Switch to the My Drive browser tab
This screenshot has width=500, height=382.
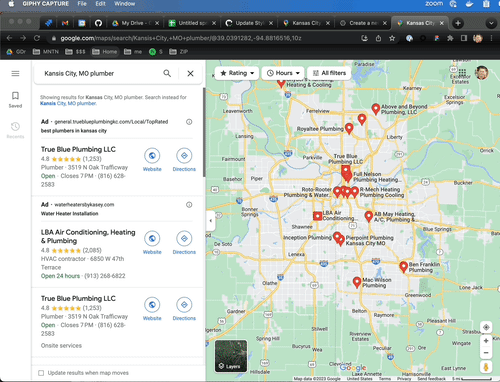tap(136, 23)
